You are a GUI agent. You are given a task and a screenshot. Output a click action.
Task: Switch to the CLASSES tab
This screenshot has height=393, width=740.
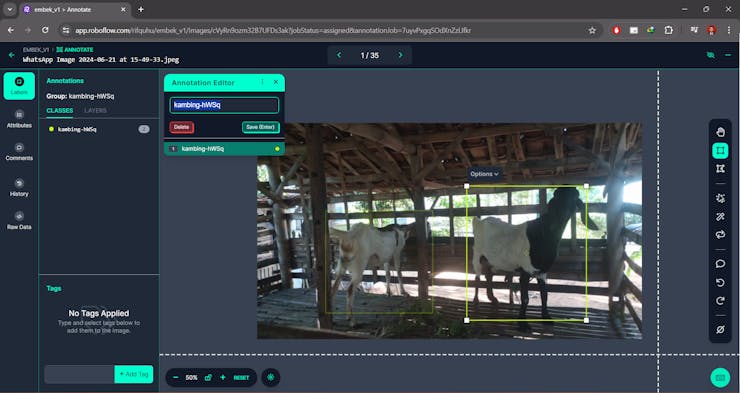pyautogui.click(x=59, y=110)
